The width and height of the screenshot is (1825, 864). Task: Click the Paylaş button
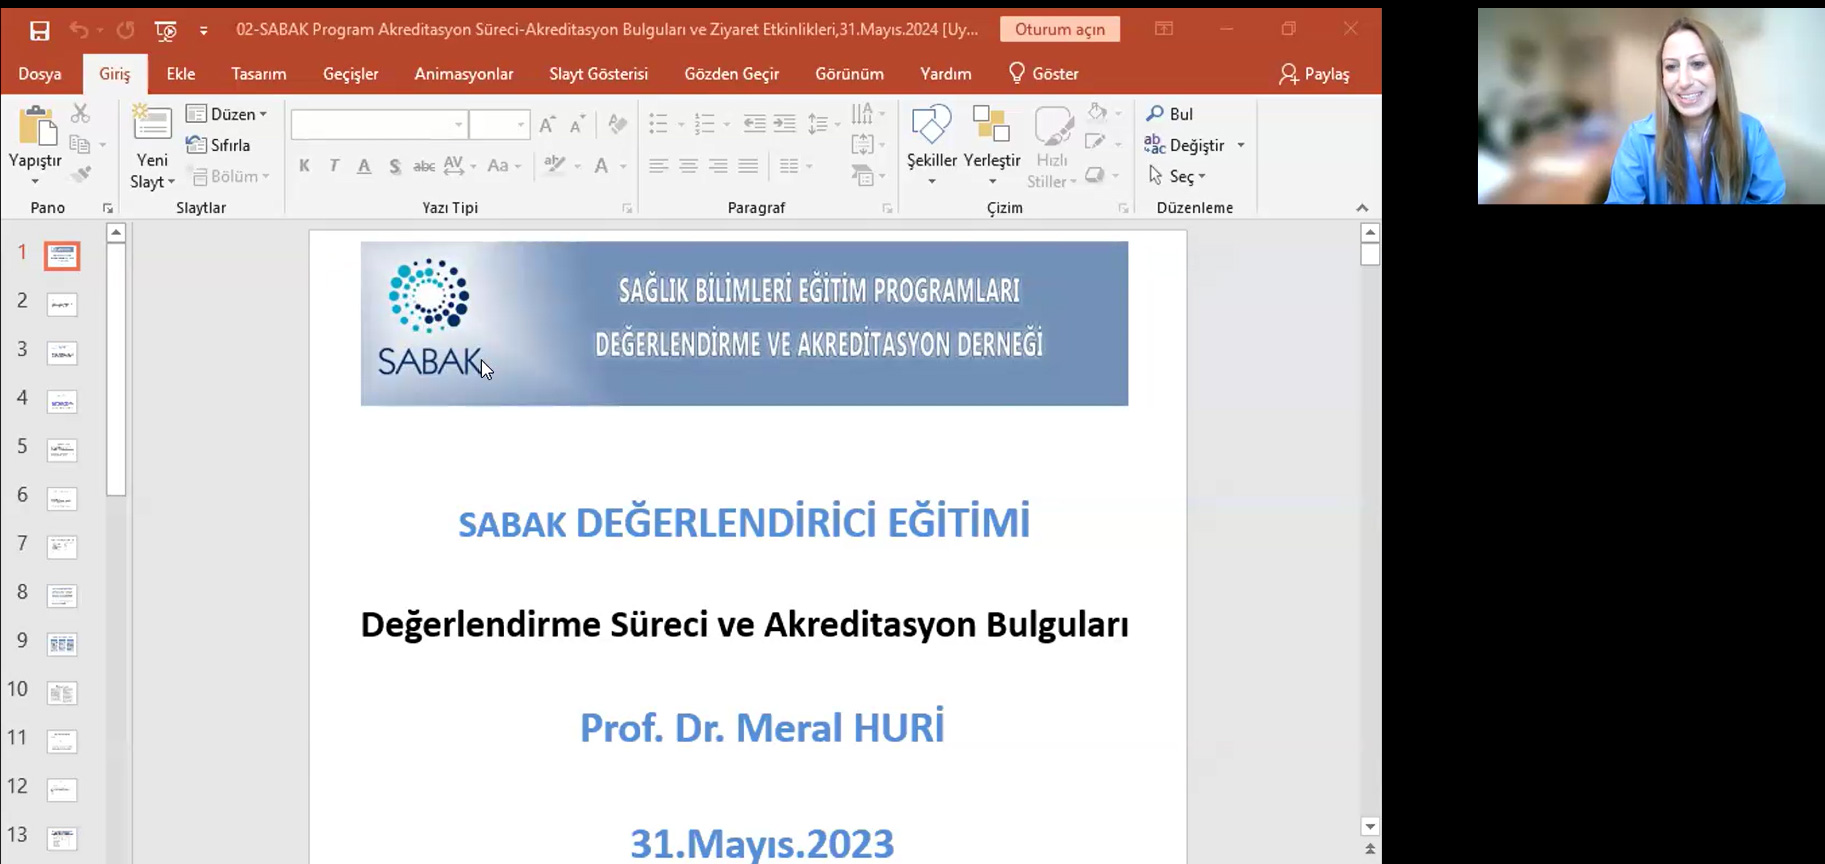click(x=1314, y=74)
